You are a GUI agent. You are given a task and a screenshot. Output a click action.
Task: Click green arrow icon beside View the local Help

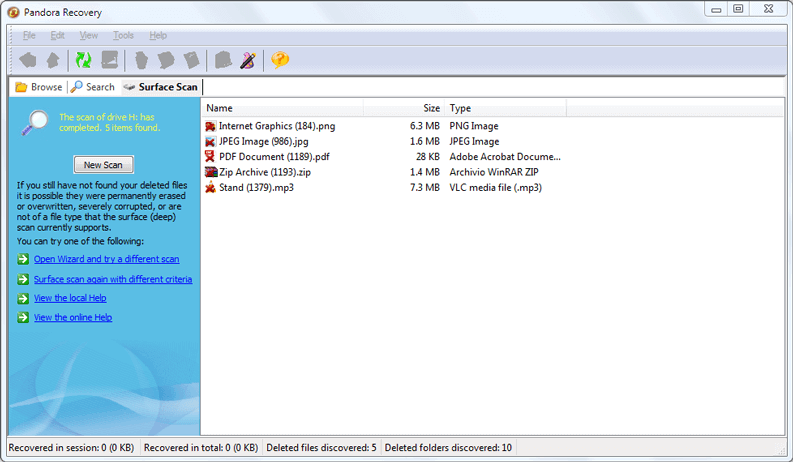[23, 298]
